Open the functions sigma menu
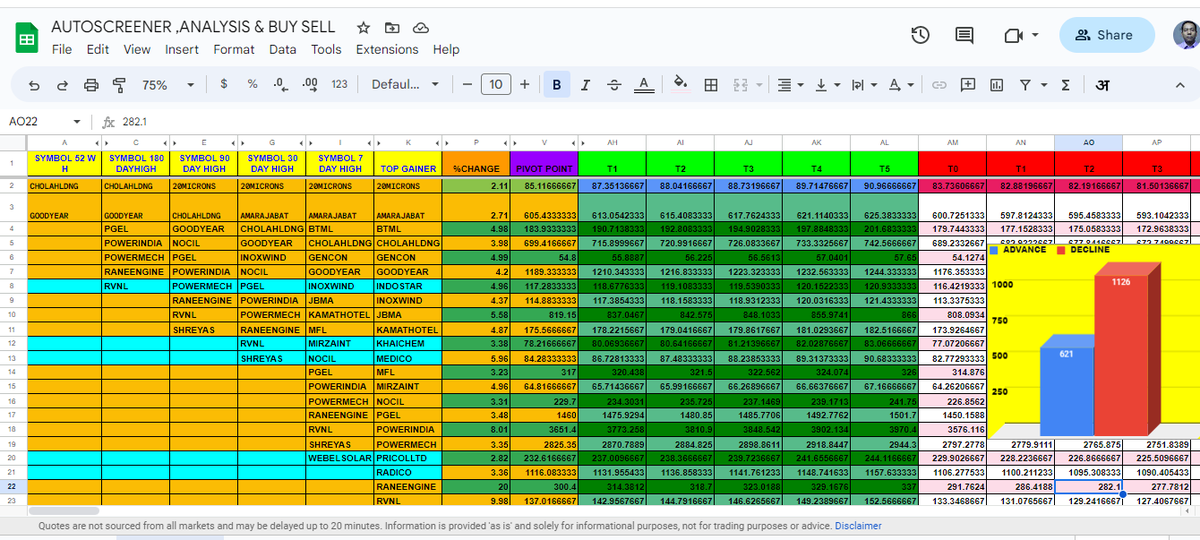This screenshot has height=540, width=1200. [x=1065, y=85]
